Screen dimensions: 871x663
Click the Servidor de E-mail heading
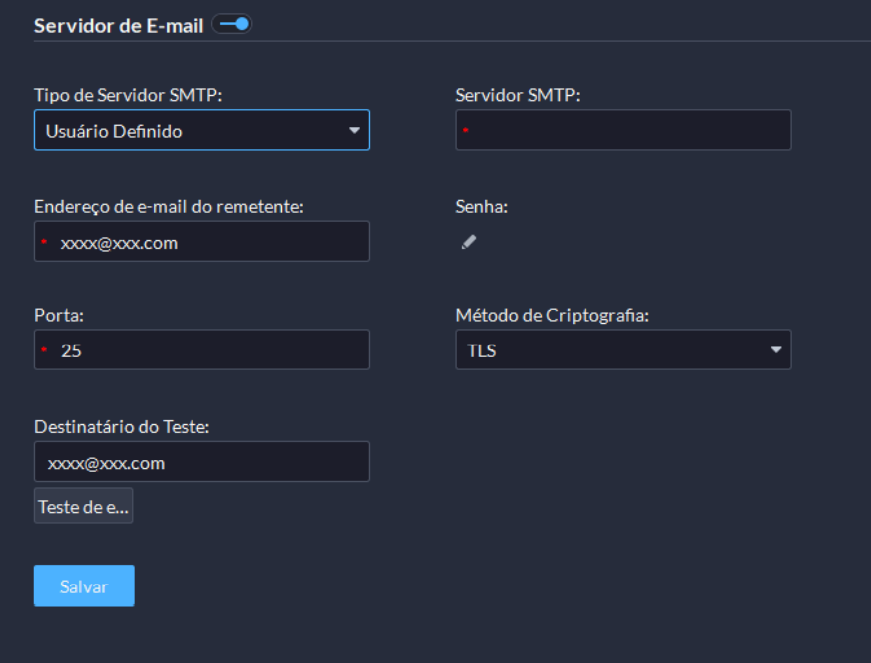pyautogui.click(x=118, y=26)
